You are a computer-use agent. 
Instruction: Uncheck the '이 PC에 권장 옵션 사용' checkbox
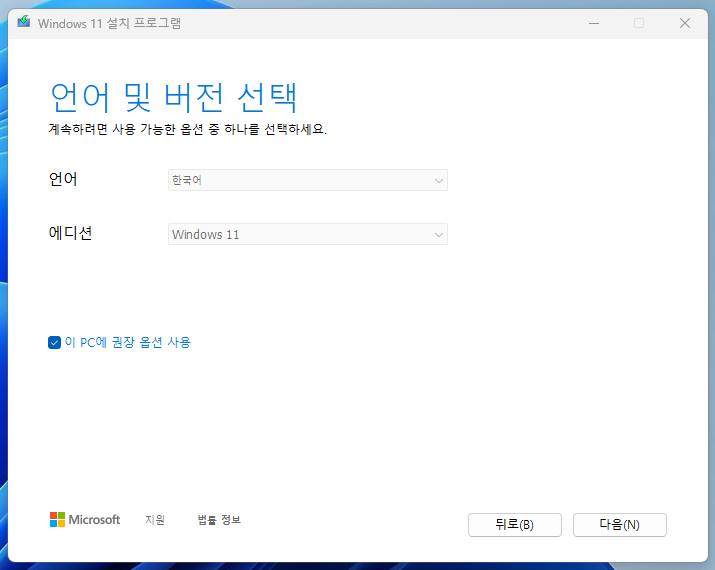(x=54, y=342)
